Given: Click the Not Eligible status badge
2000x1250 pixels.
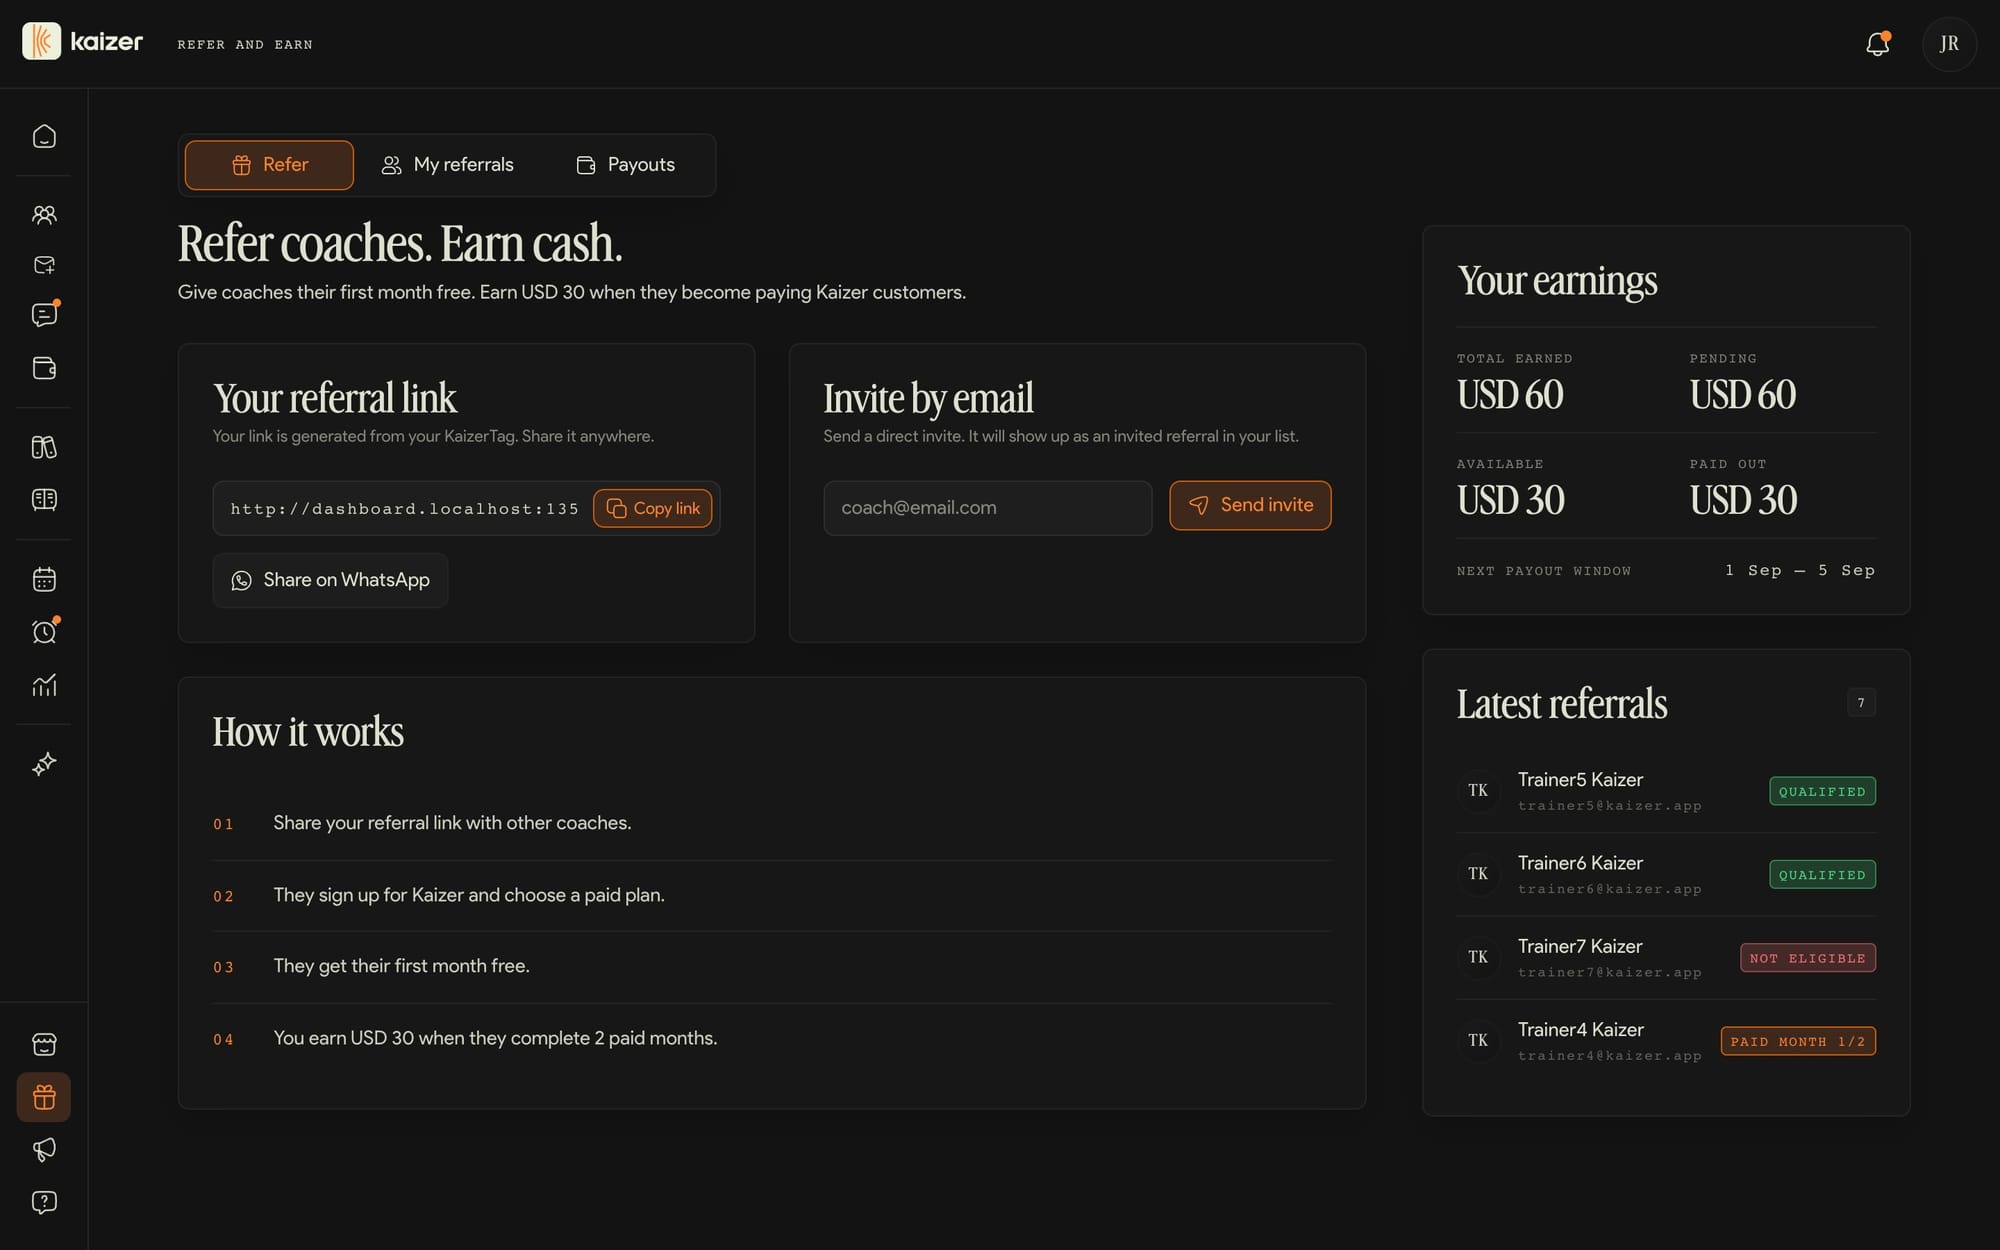Looking at the screenshot, I should (x=1808, y=958).
